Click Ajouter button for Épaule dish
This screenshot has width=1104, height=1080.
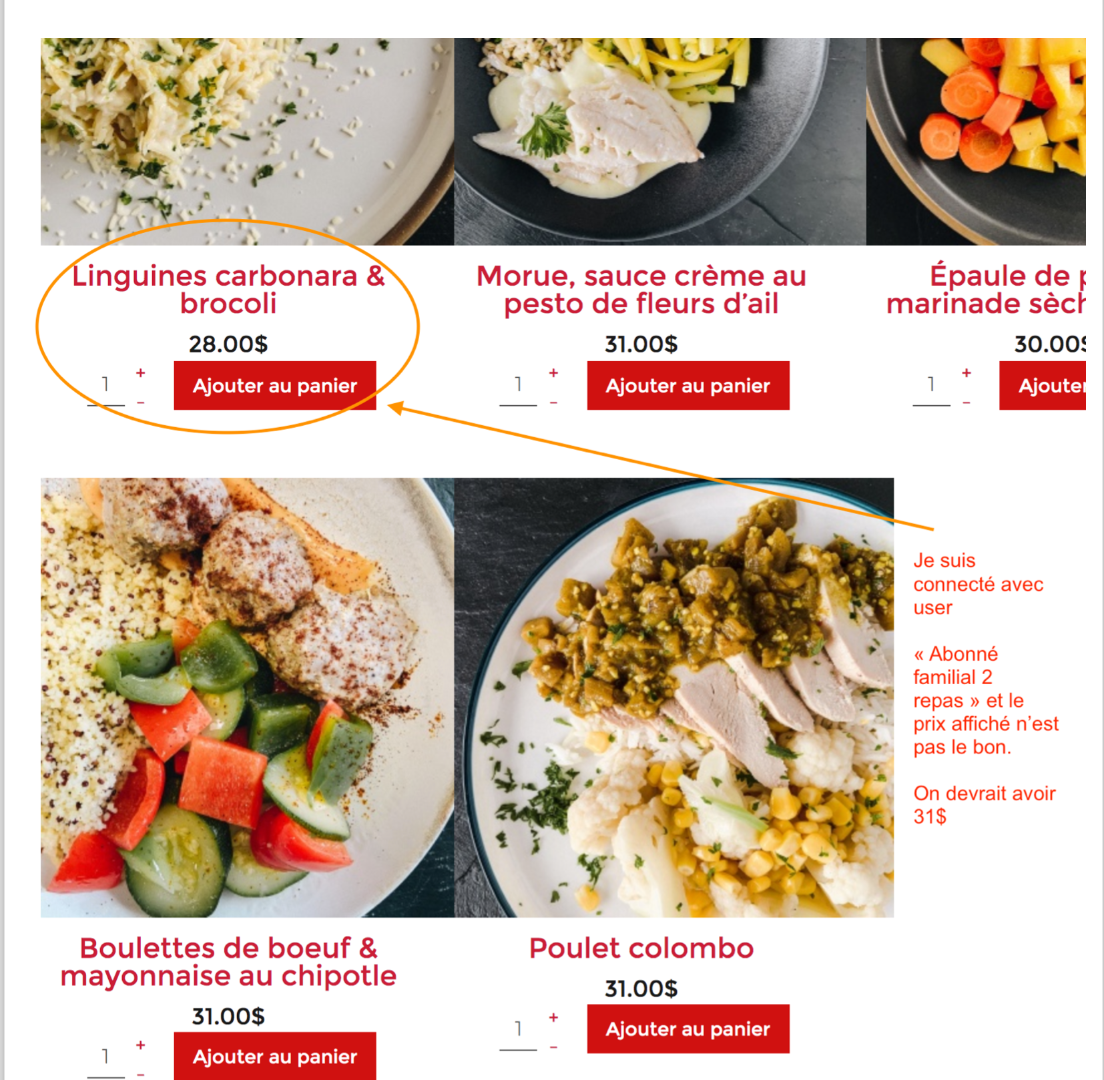tap(1042, 385)
